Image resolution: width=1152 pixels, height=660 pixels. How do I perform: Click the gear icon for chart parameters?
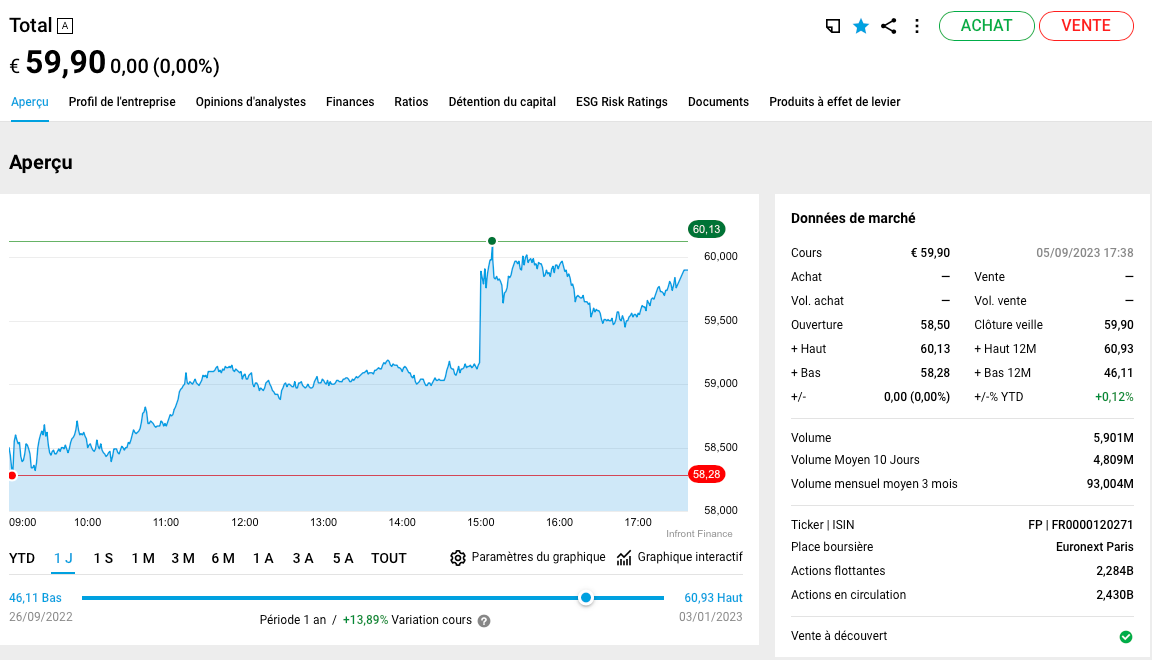click(458, 558)
